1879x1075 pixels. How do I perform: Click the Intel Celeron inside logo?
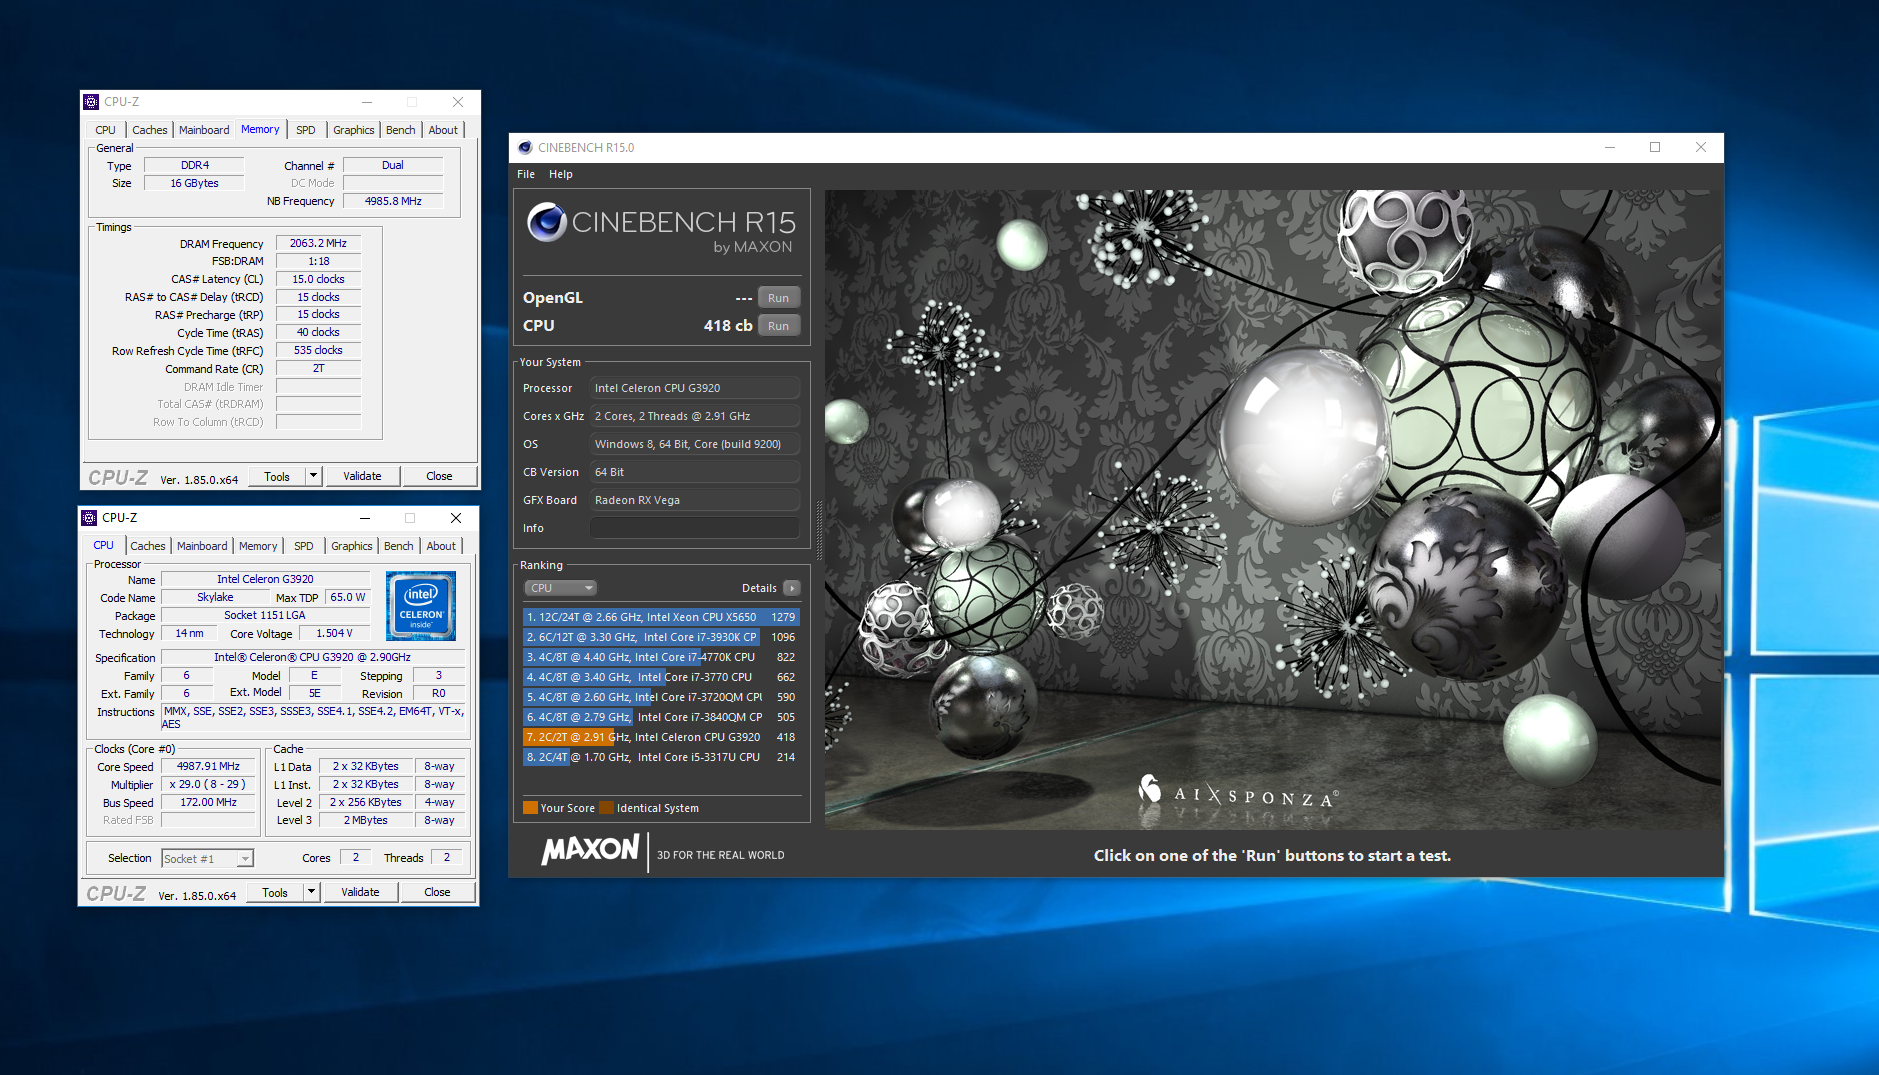[x=421, y=605]
